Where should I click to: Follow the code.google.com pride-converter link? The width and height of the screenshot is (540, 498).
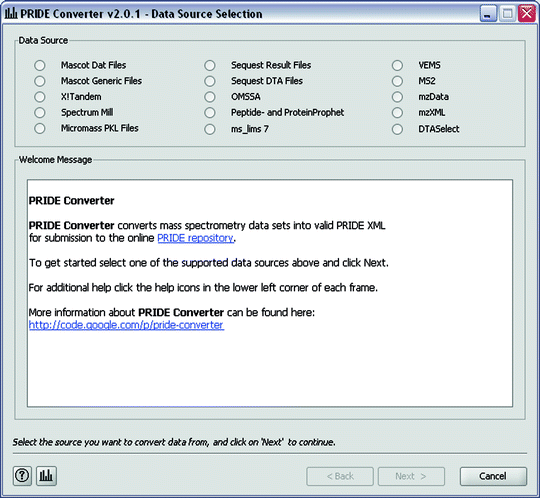pyautogui.click(x=126, y=325)
